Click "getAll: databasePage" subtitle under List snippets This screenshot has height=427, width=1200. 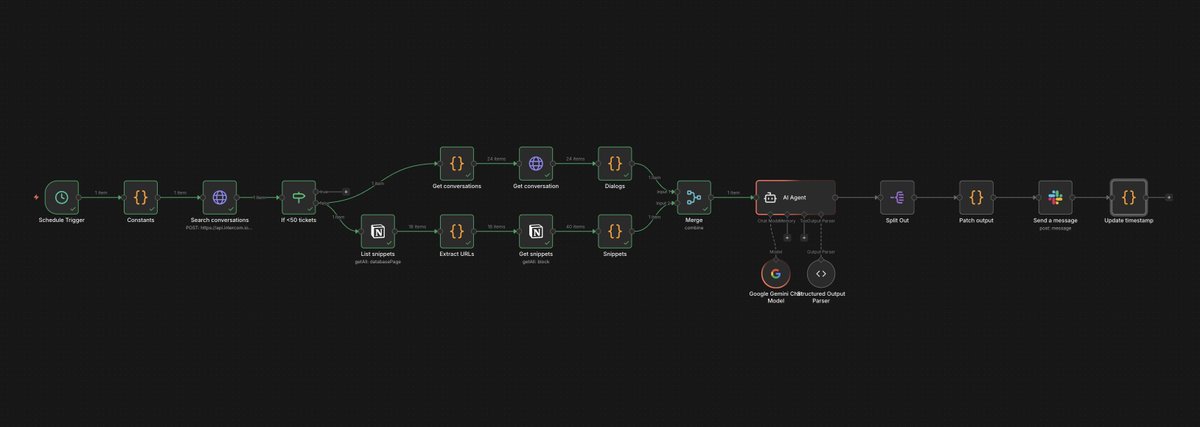(x=378, y=262)
